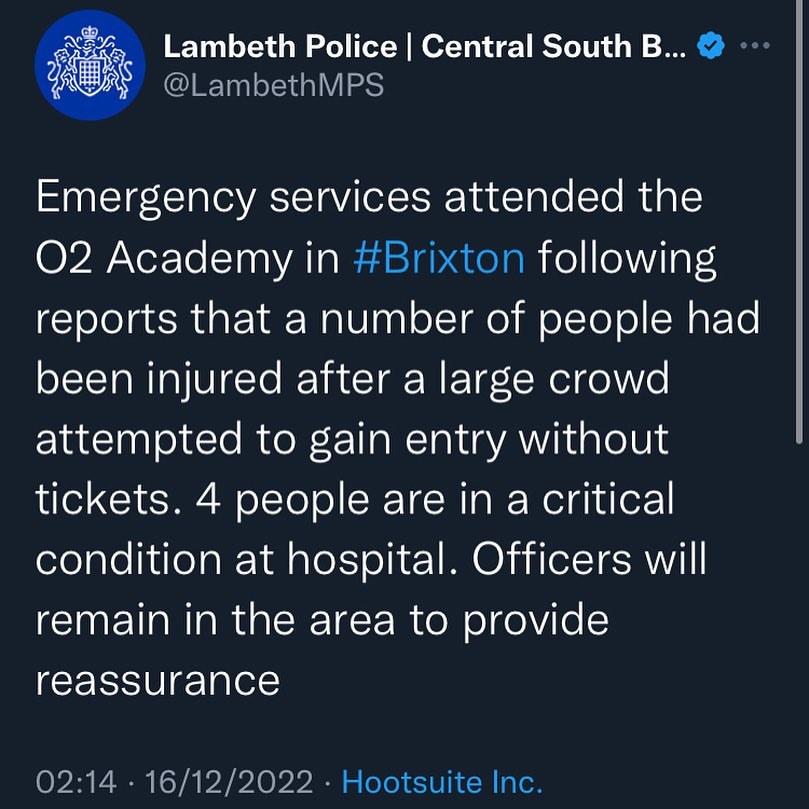Open the three-dot more options menu
Screen dimensions: 809x809
tap(756, 47)
